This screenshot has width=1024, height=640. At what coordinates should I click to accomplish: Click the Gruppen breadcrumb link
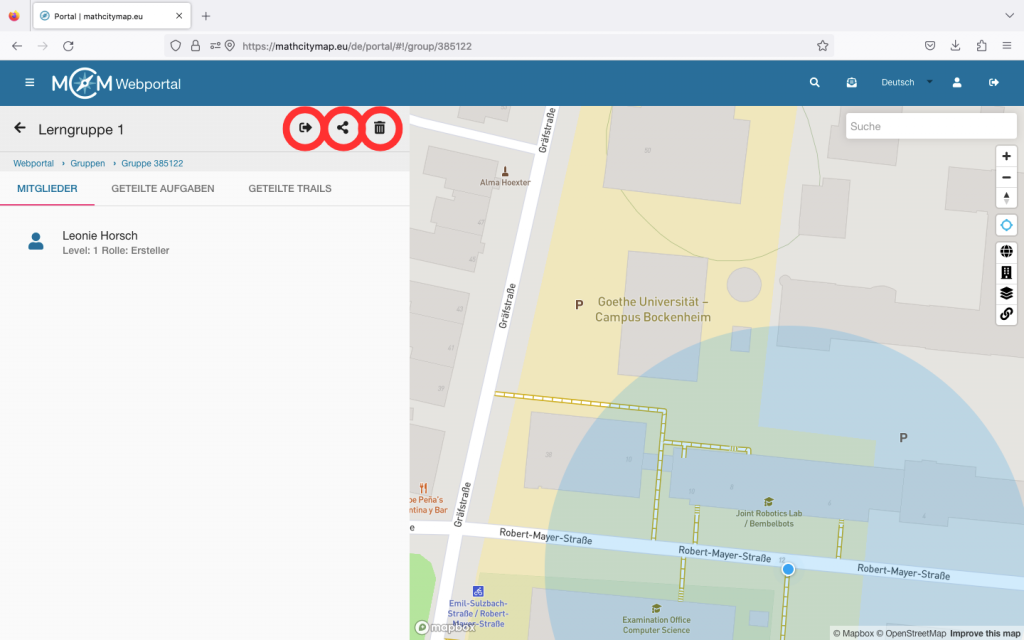88,163
